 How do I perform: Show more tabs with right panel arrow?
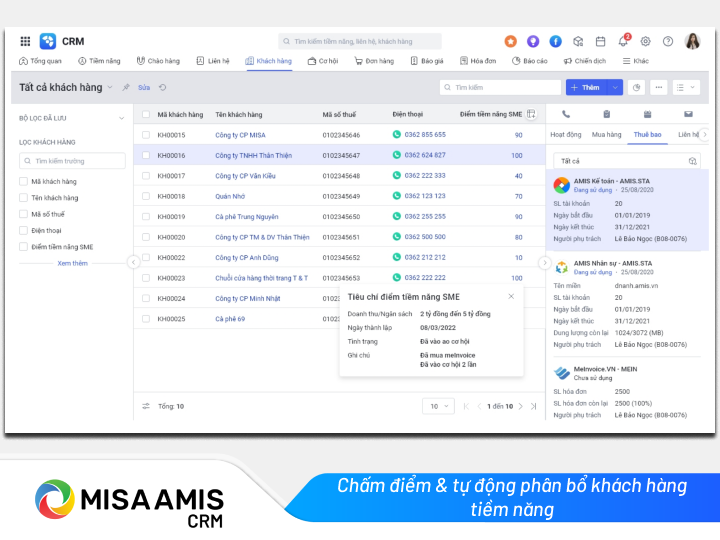click(x=705, y=135)
